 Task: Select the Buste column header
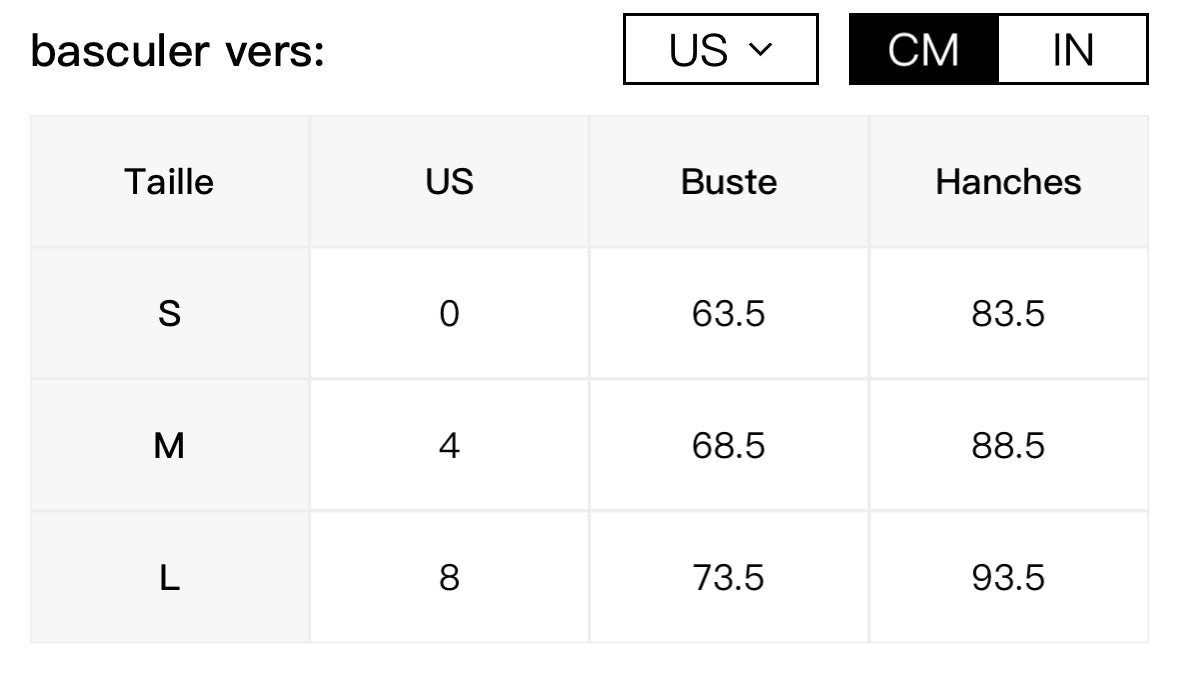pyautogui.click(x=728, y=181)
